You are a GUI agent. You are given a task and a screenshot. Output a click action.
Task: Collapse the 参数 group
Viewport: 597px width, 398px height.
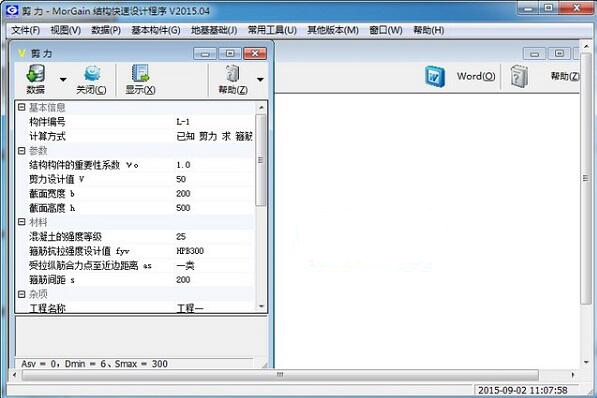point(22,151)
